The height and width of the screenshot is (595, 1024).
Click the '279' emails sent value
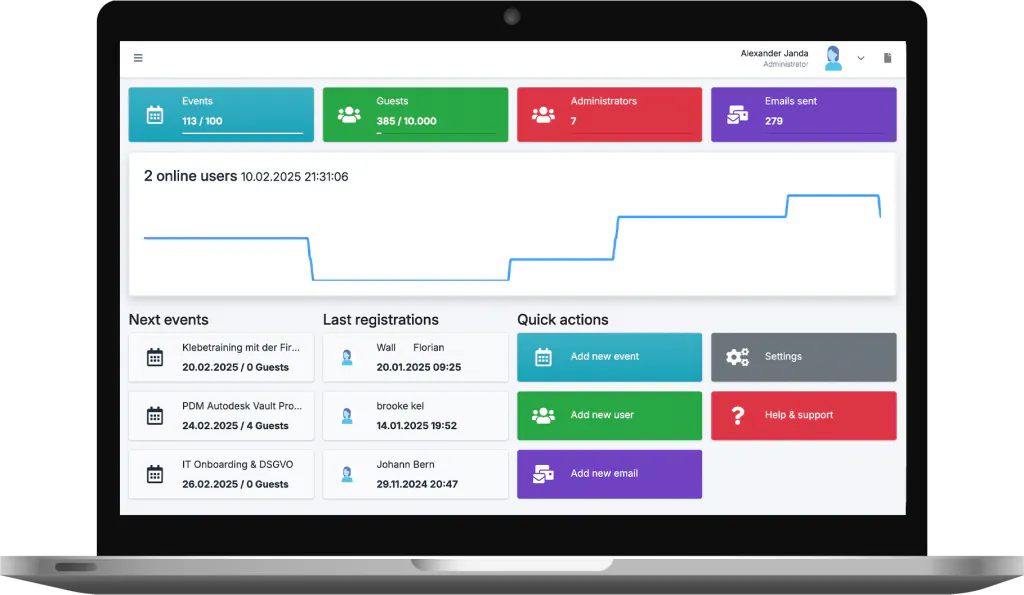click(x=773, y=121)
